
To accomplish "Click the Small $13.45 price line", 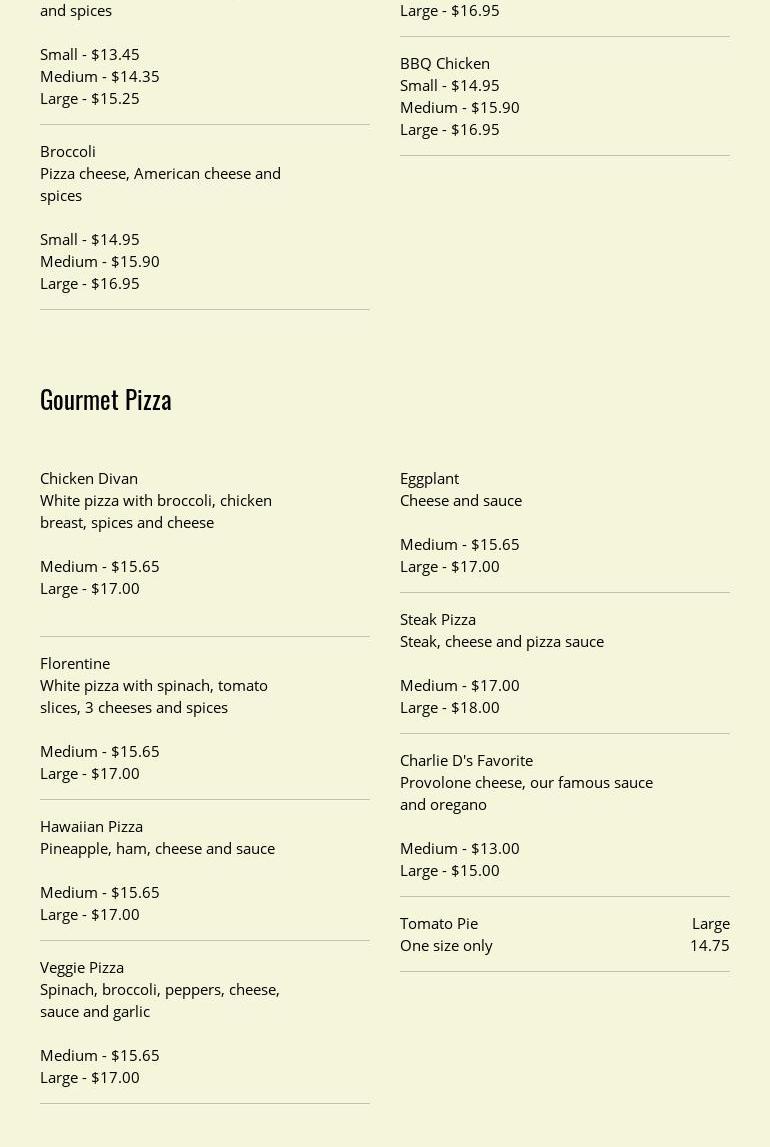I will [89, 54].
